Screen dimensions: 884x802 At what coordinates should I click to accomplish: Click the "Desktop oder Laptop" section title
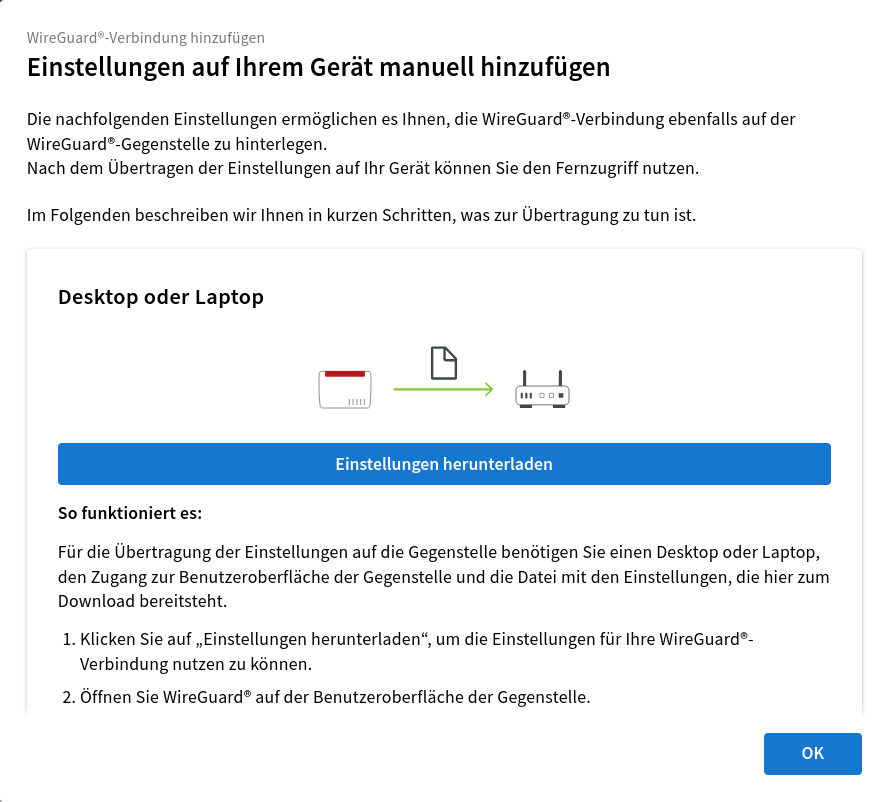pyautogui.click(x=161, y=297)
